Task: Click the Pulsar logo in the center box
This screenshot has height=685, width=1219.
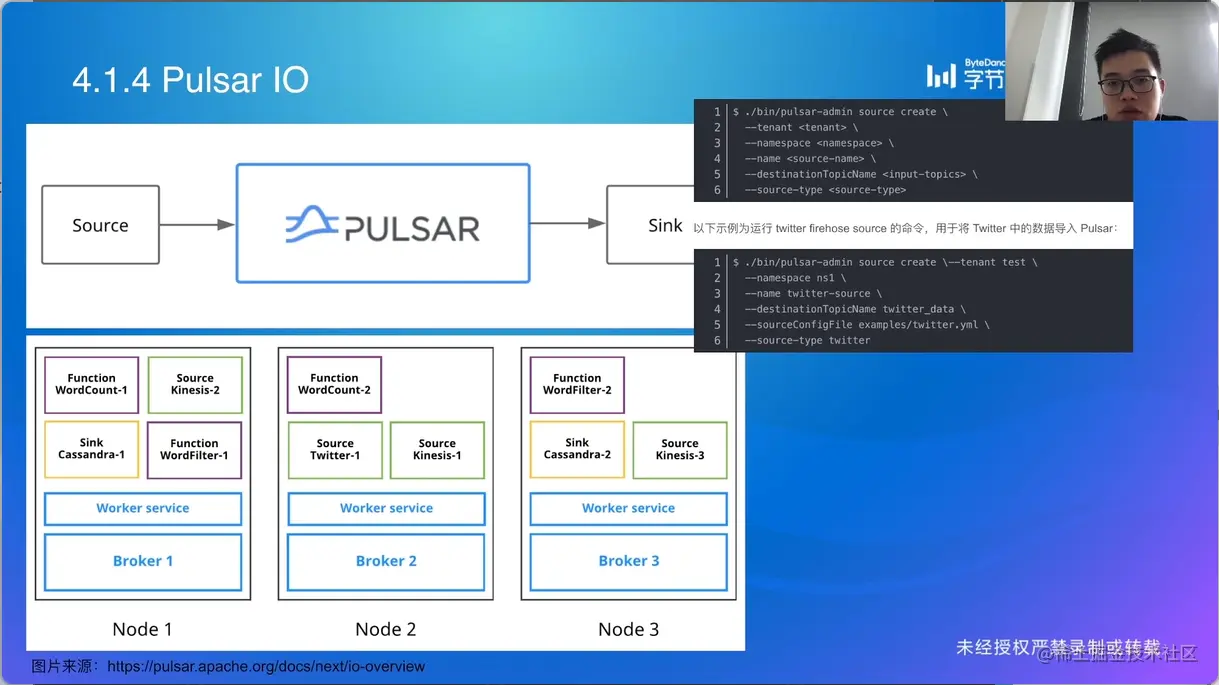Action: coord(382,224)
